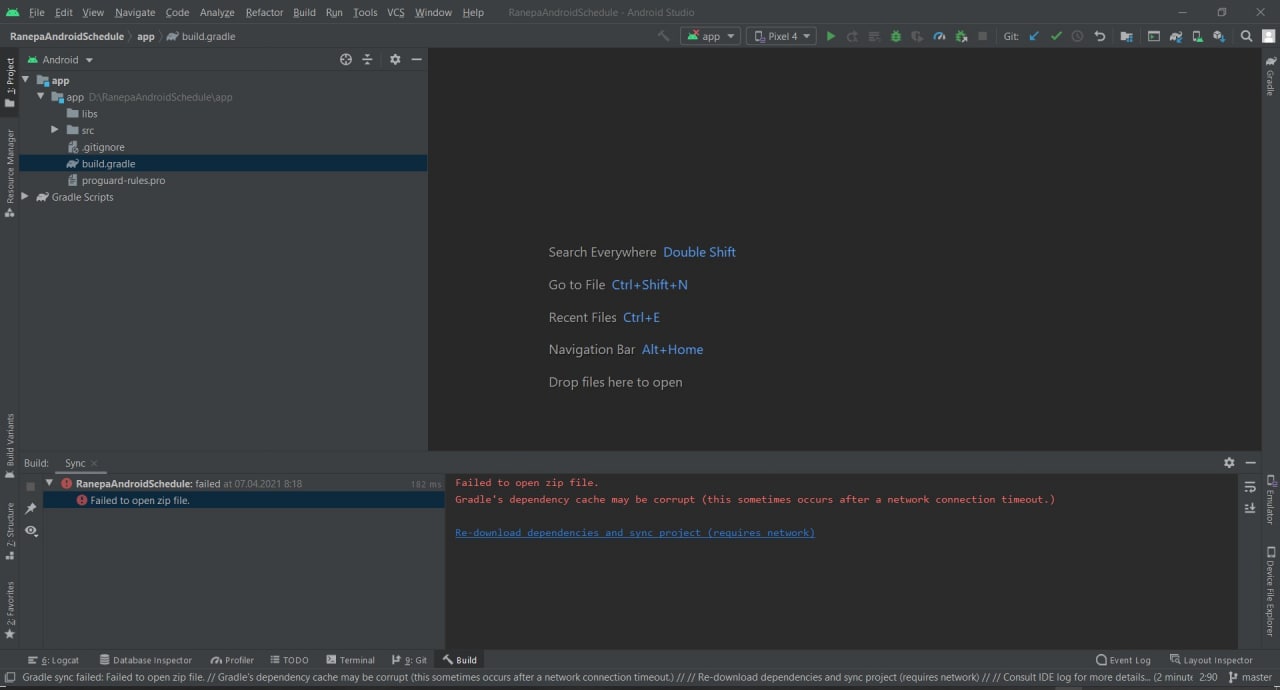Click the green Debug bug icon
The width and height of the screenshot is (1280, 690).
[x=896, y=36]
